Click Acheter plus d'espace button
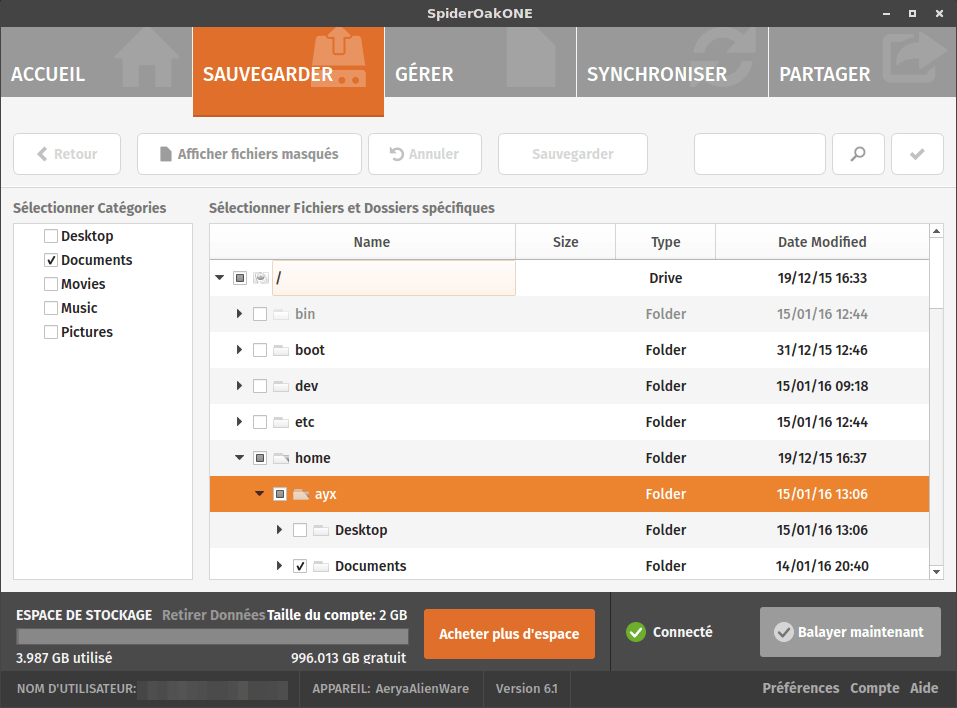The width and height of the screenshot is (957, 708). 509,634
